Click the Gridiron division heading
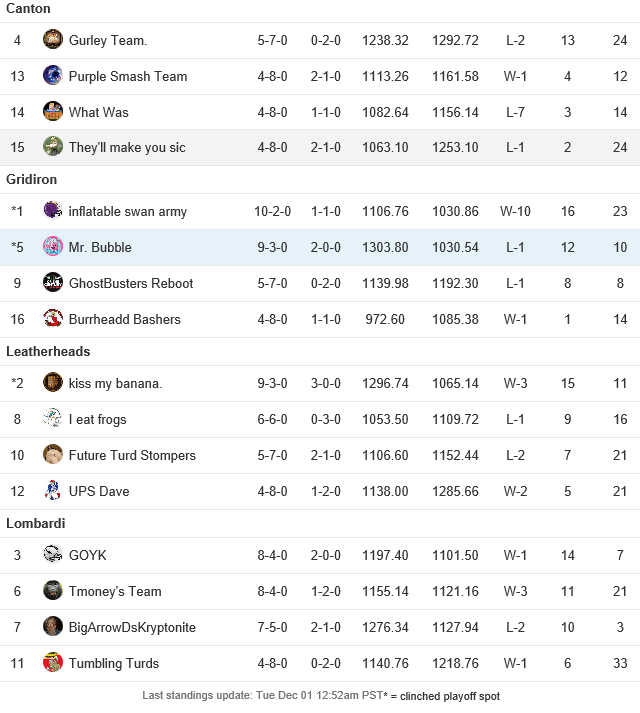 [31, 179]
